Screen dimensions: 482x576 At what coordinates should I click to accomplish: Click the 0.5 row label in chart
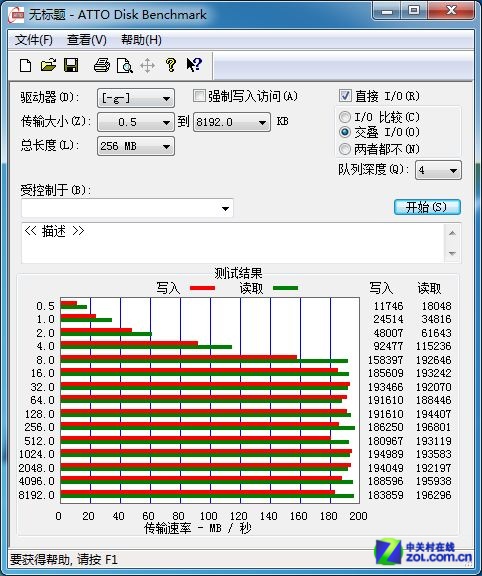pos(45,306)
